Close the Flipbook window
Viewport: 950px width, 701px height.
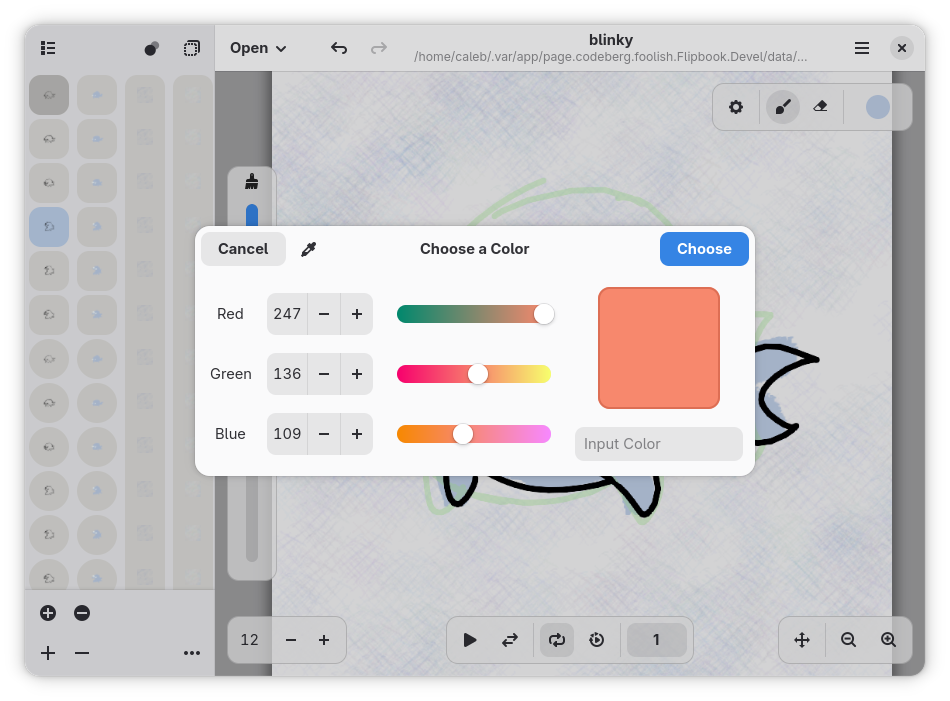(902, 48)
